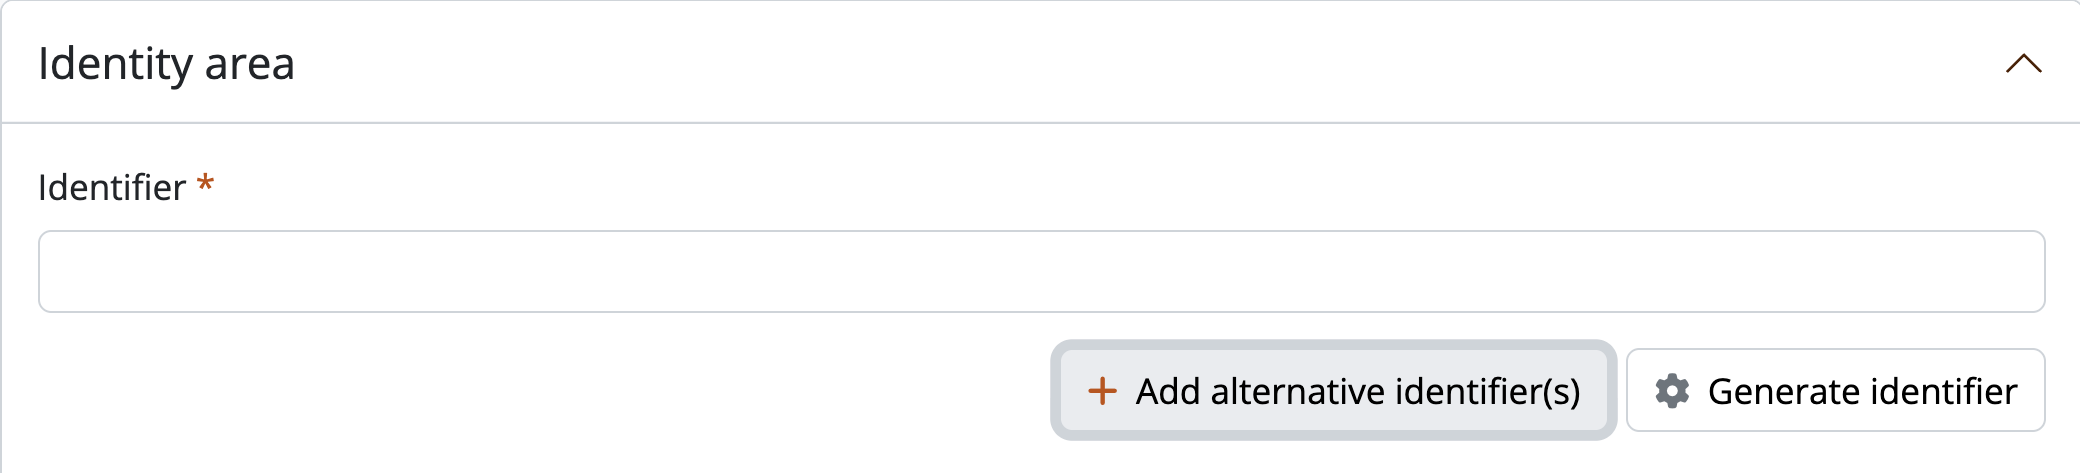Click the word "Identity" in the header
Screen dimensions: 2080x473
(115, 64)
